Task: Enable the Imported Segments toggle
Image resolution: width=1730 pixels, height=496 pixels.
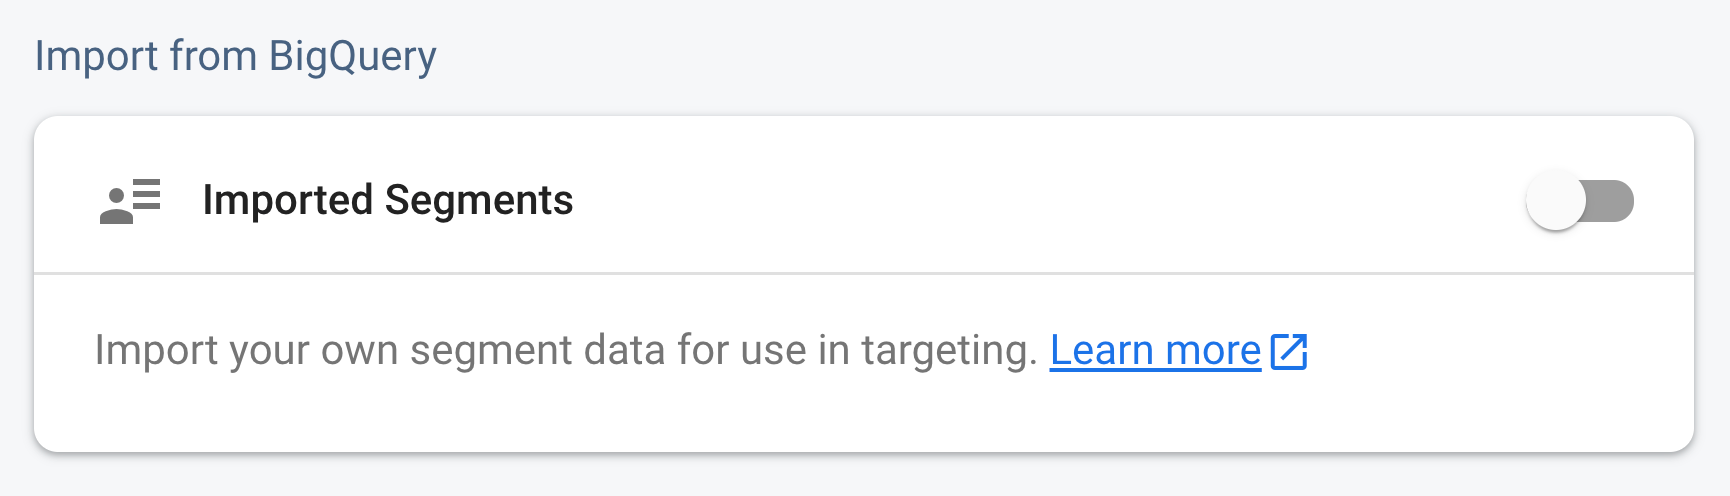Action: [1579, 201]
